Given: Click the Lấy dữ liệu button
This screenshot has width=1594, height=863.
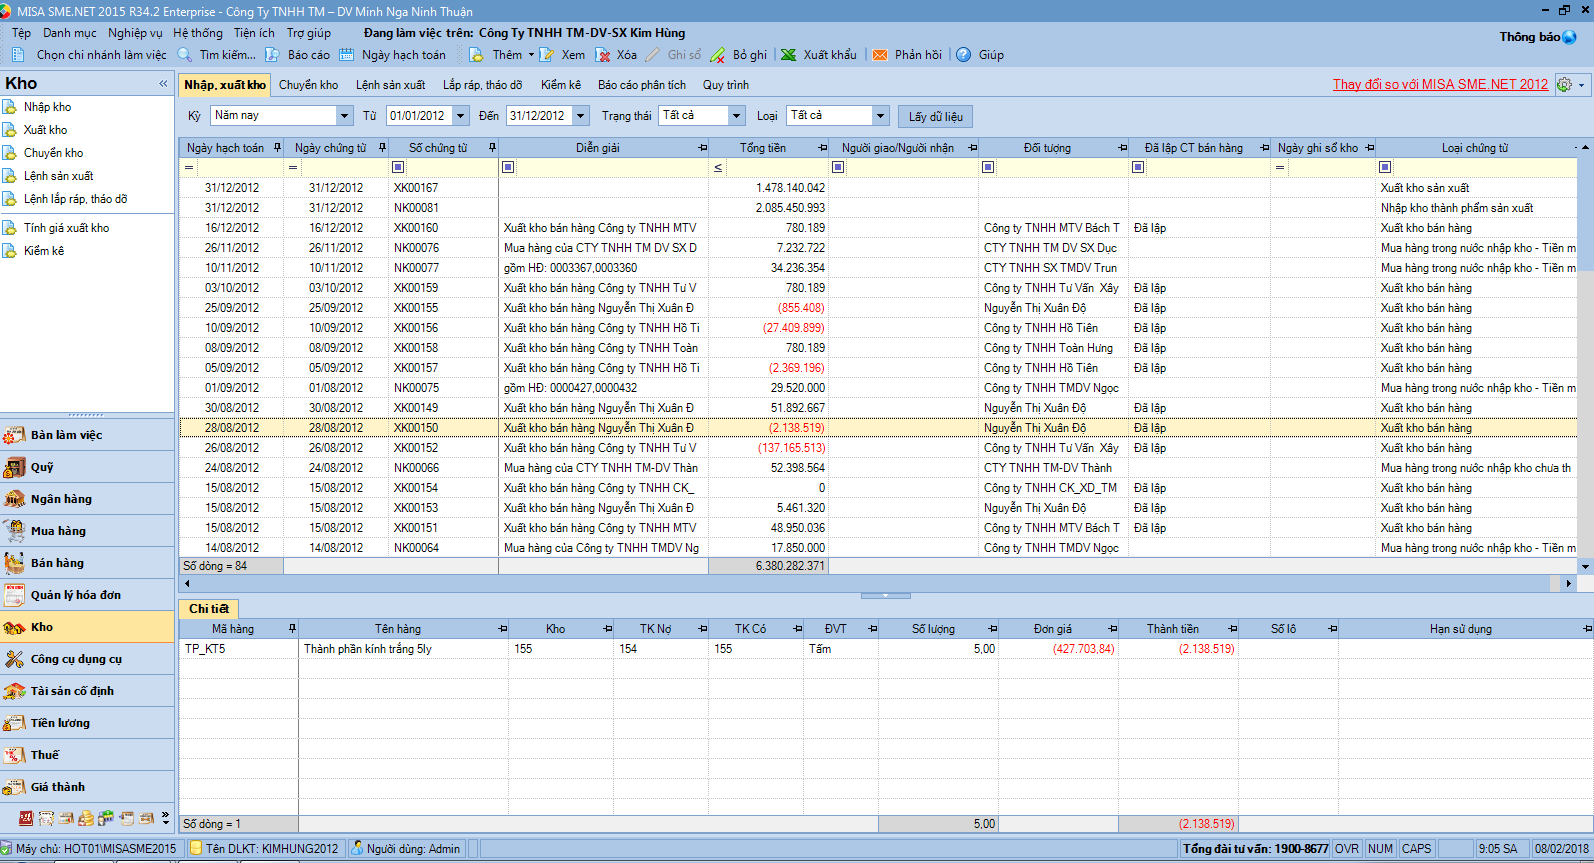Looking at the screenshot, I should (x=935, y=117).
